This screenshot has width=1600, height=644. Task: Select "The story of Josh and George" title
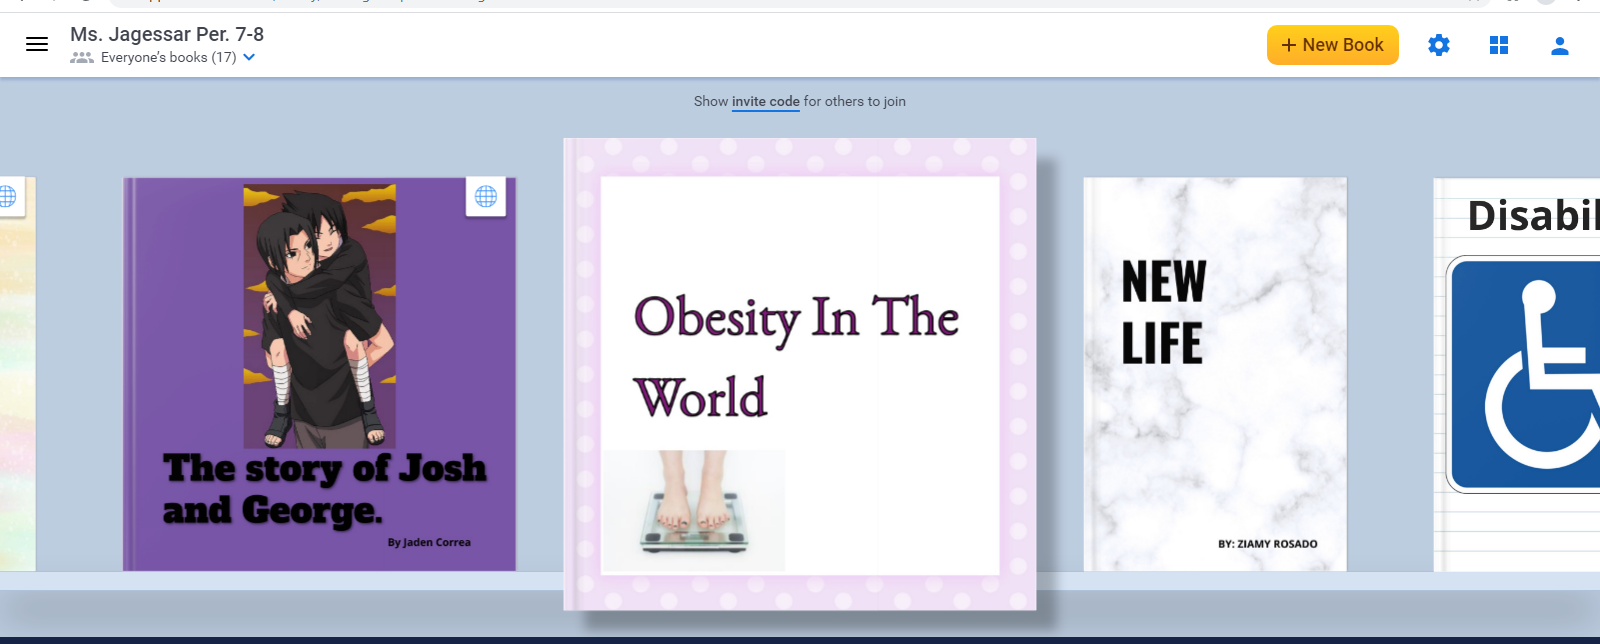[x=323, y=488]
